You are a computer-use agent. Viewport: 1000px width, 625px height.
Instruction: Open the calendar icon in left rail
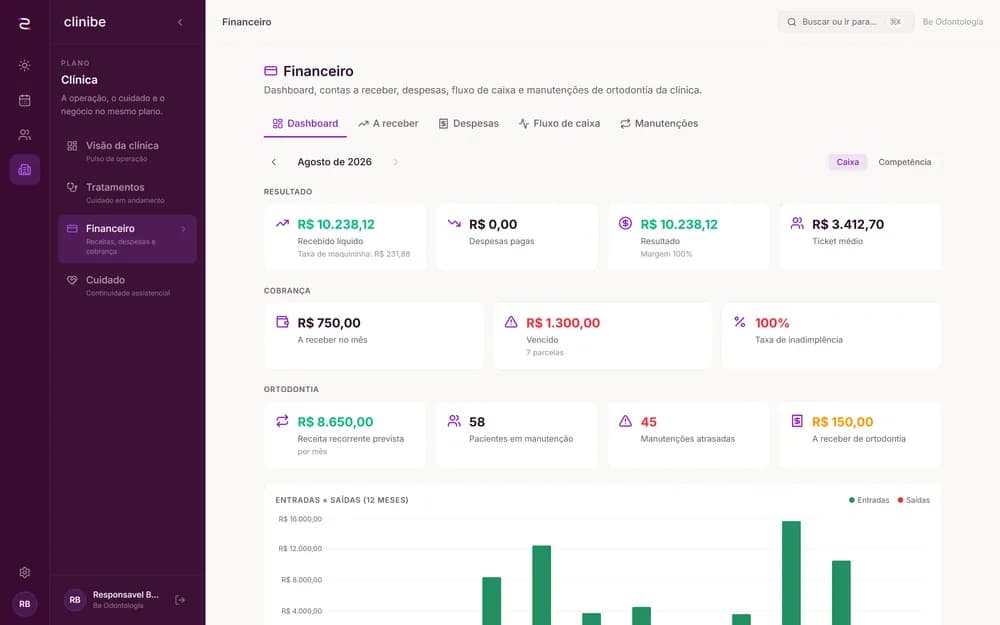(x=24, y=100)
